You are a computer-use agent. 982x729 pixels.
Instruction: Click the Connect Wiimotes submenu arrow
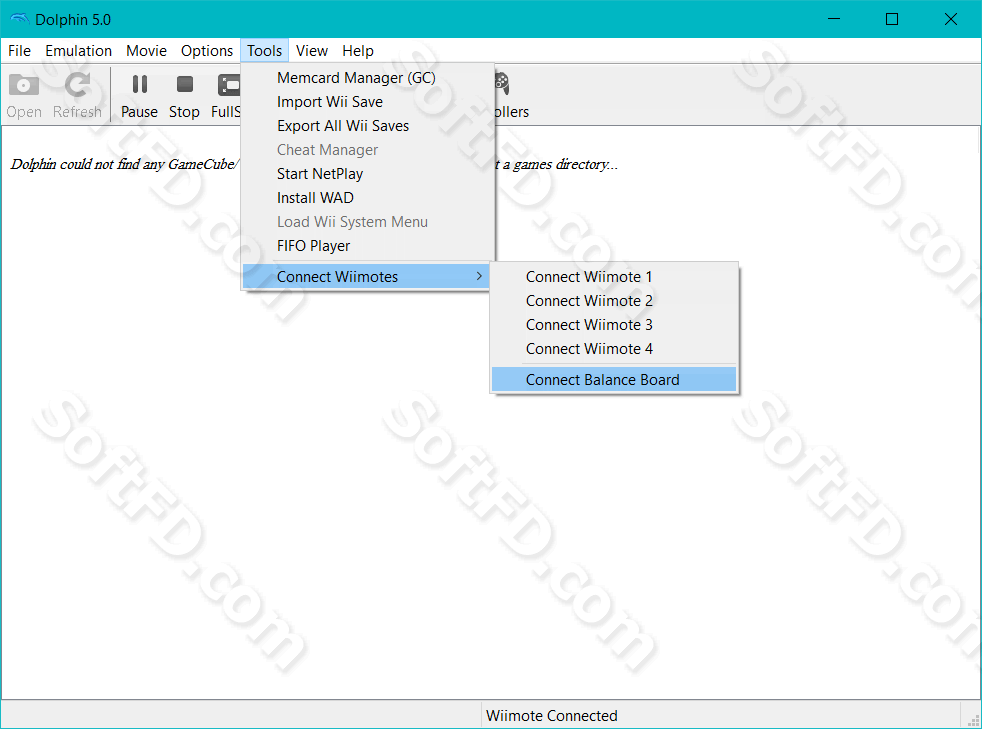coord(479,276)
